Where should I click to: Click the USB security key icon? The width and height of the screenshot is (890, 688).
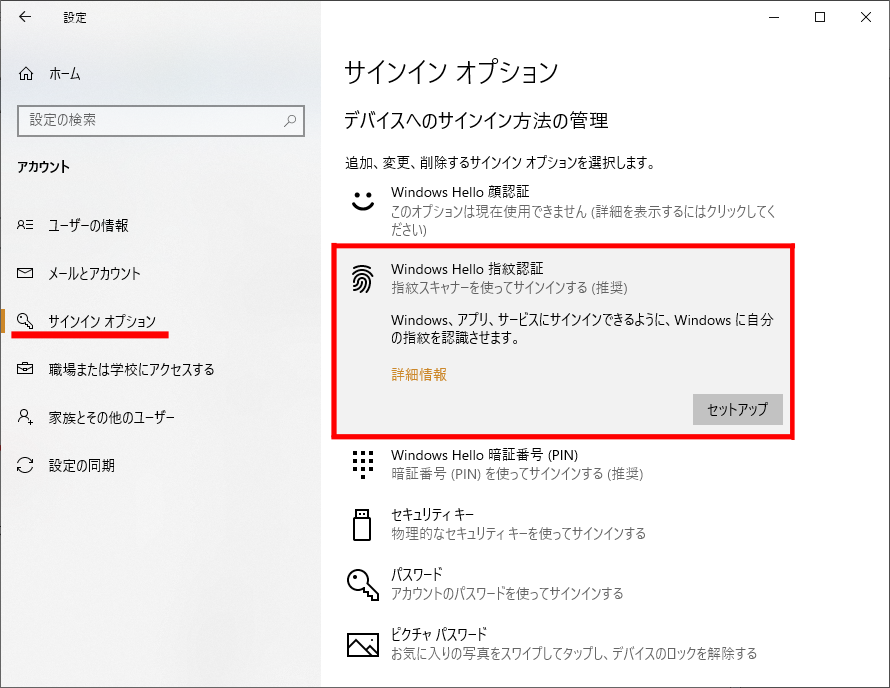362,525
